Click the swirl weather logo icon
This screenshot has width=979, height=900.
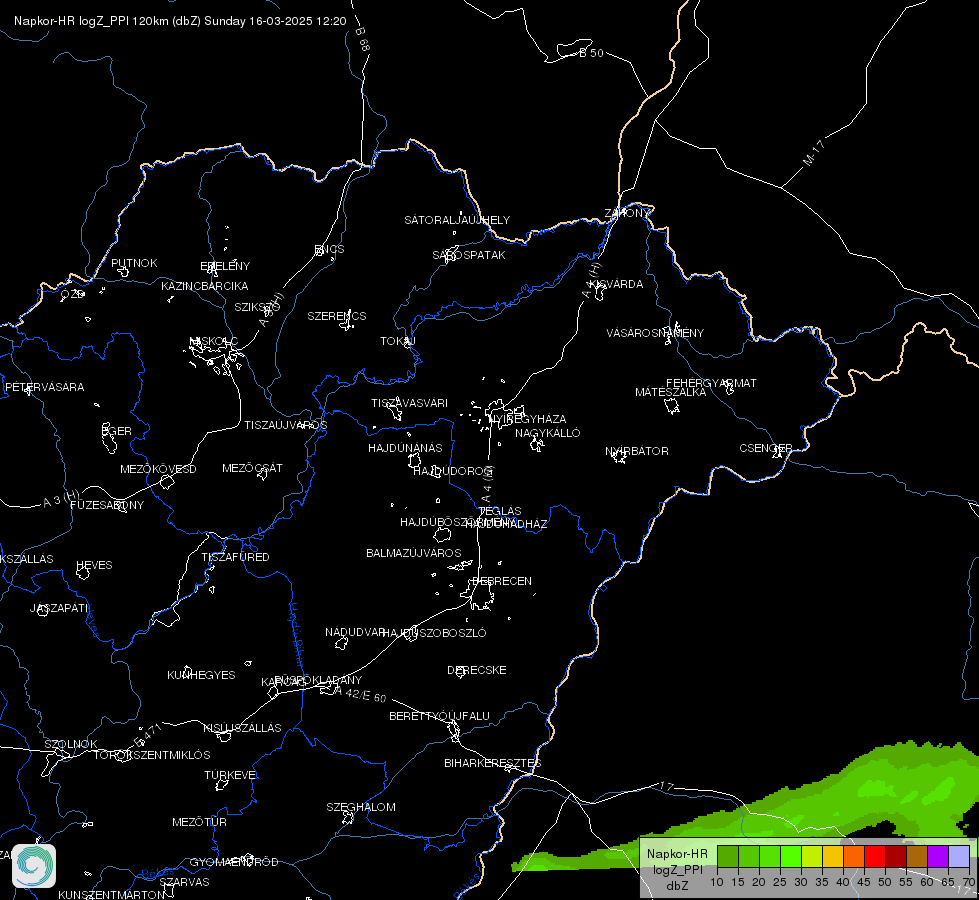coord(34,866)
